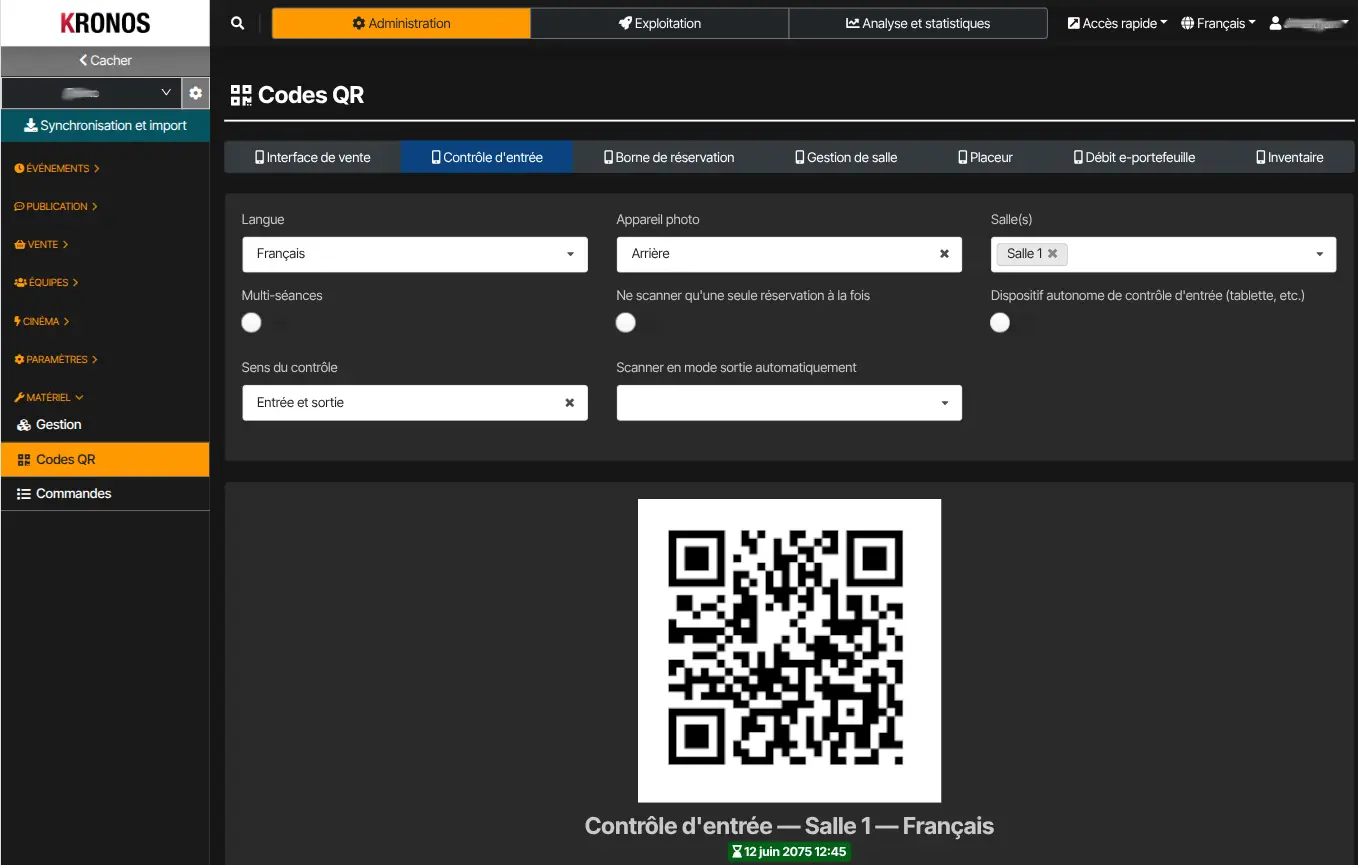This screenshot has width=1358, height=865.
Task: Expand the CINÉMA menu
Action: [41, 321]
